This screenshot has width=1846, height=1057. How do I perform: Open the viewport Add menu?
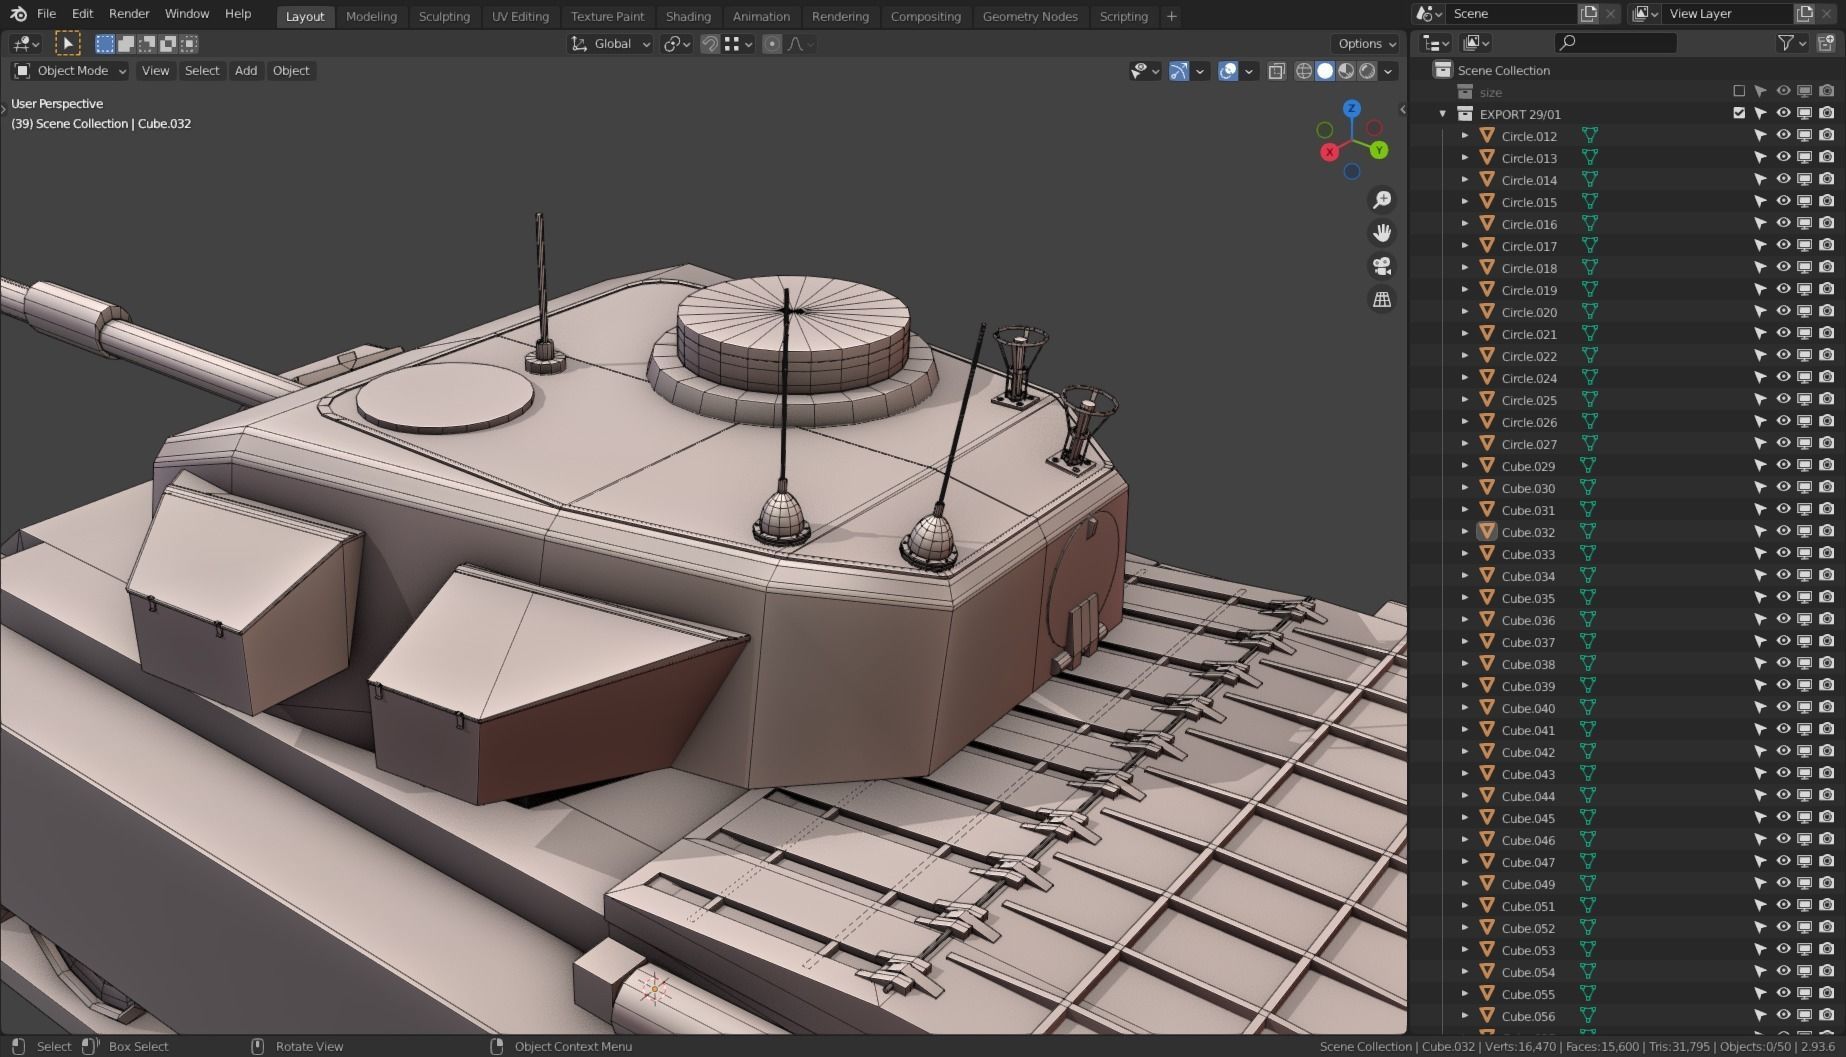(x=246, y=71)
